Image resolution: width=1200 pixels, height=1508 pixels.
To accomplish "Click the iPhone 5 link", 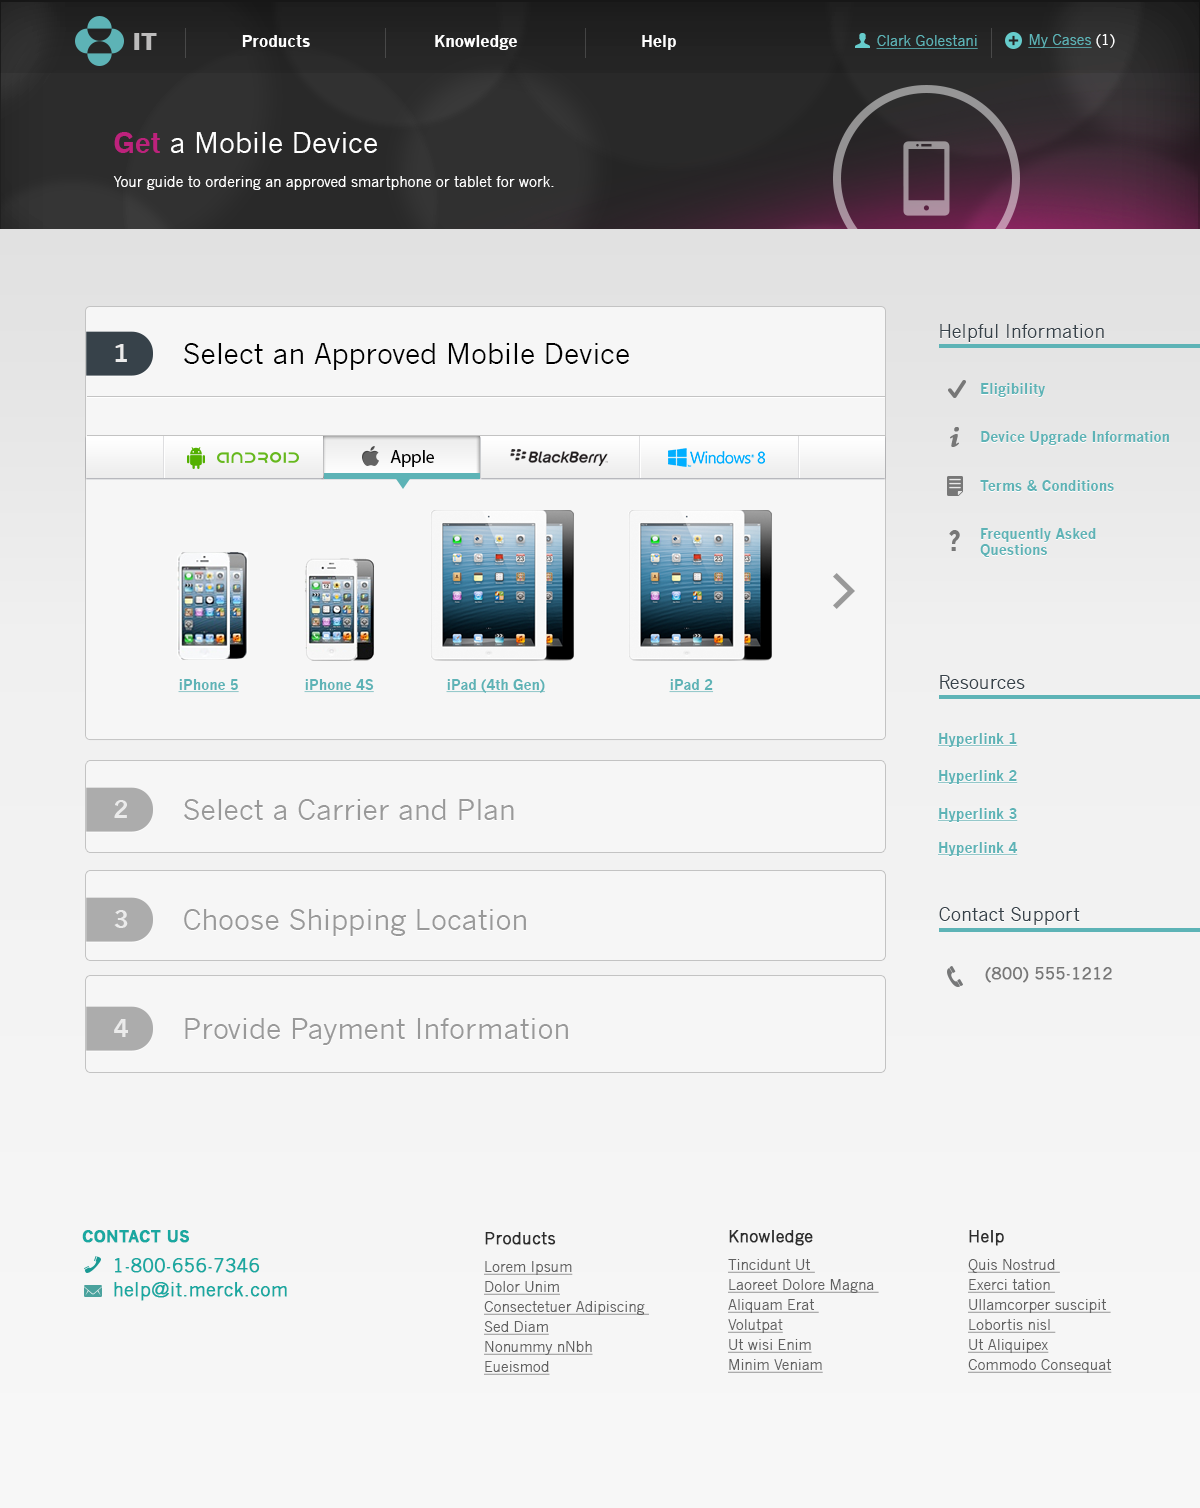I will [208, 685].
